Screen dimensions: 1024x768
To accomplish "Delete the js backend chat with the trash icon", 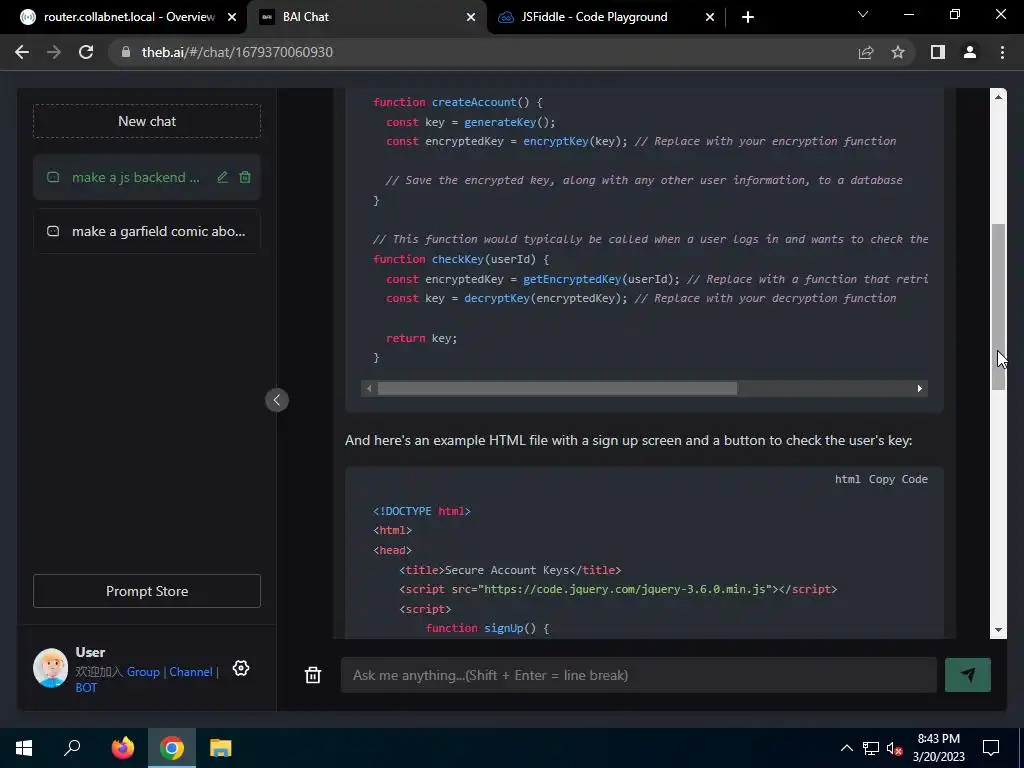I will pyautogui.click(x=245, y=177).
